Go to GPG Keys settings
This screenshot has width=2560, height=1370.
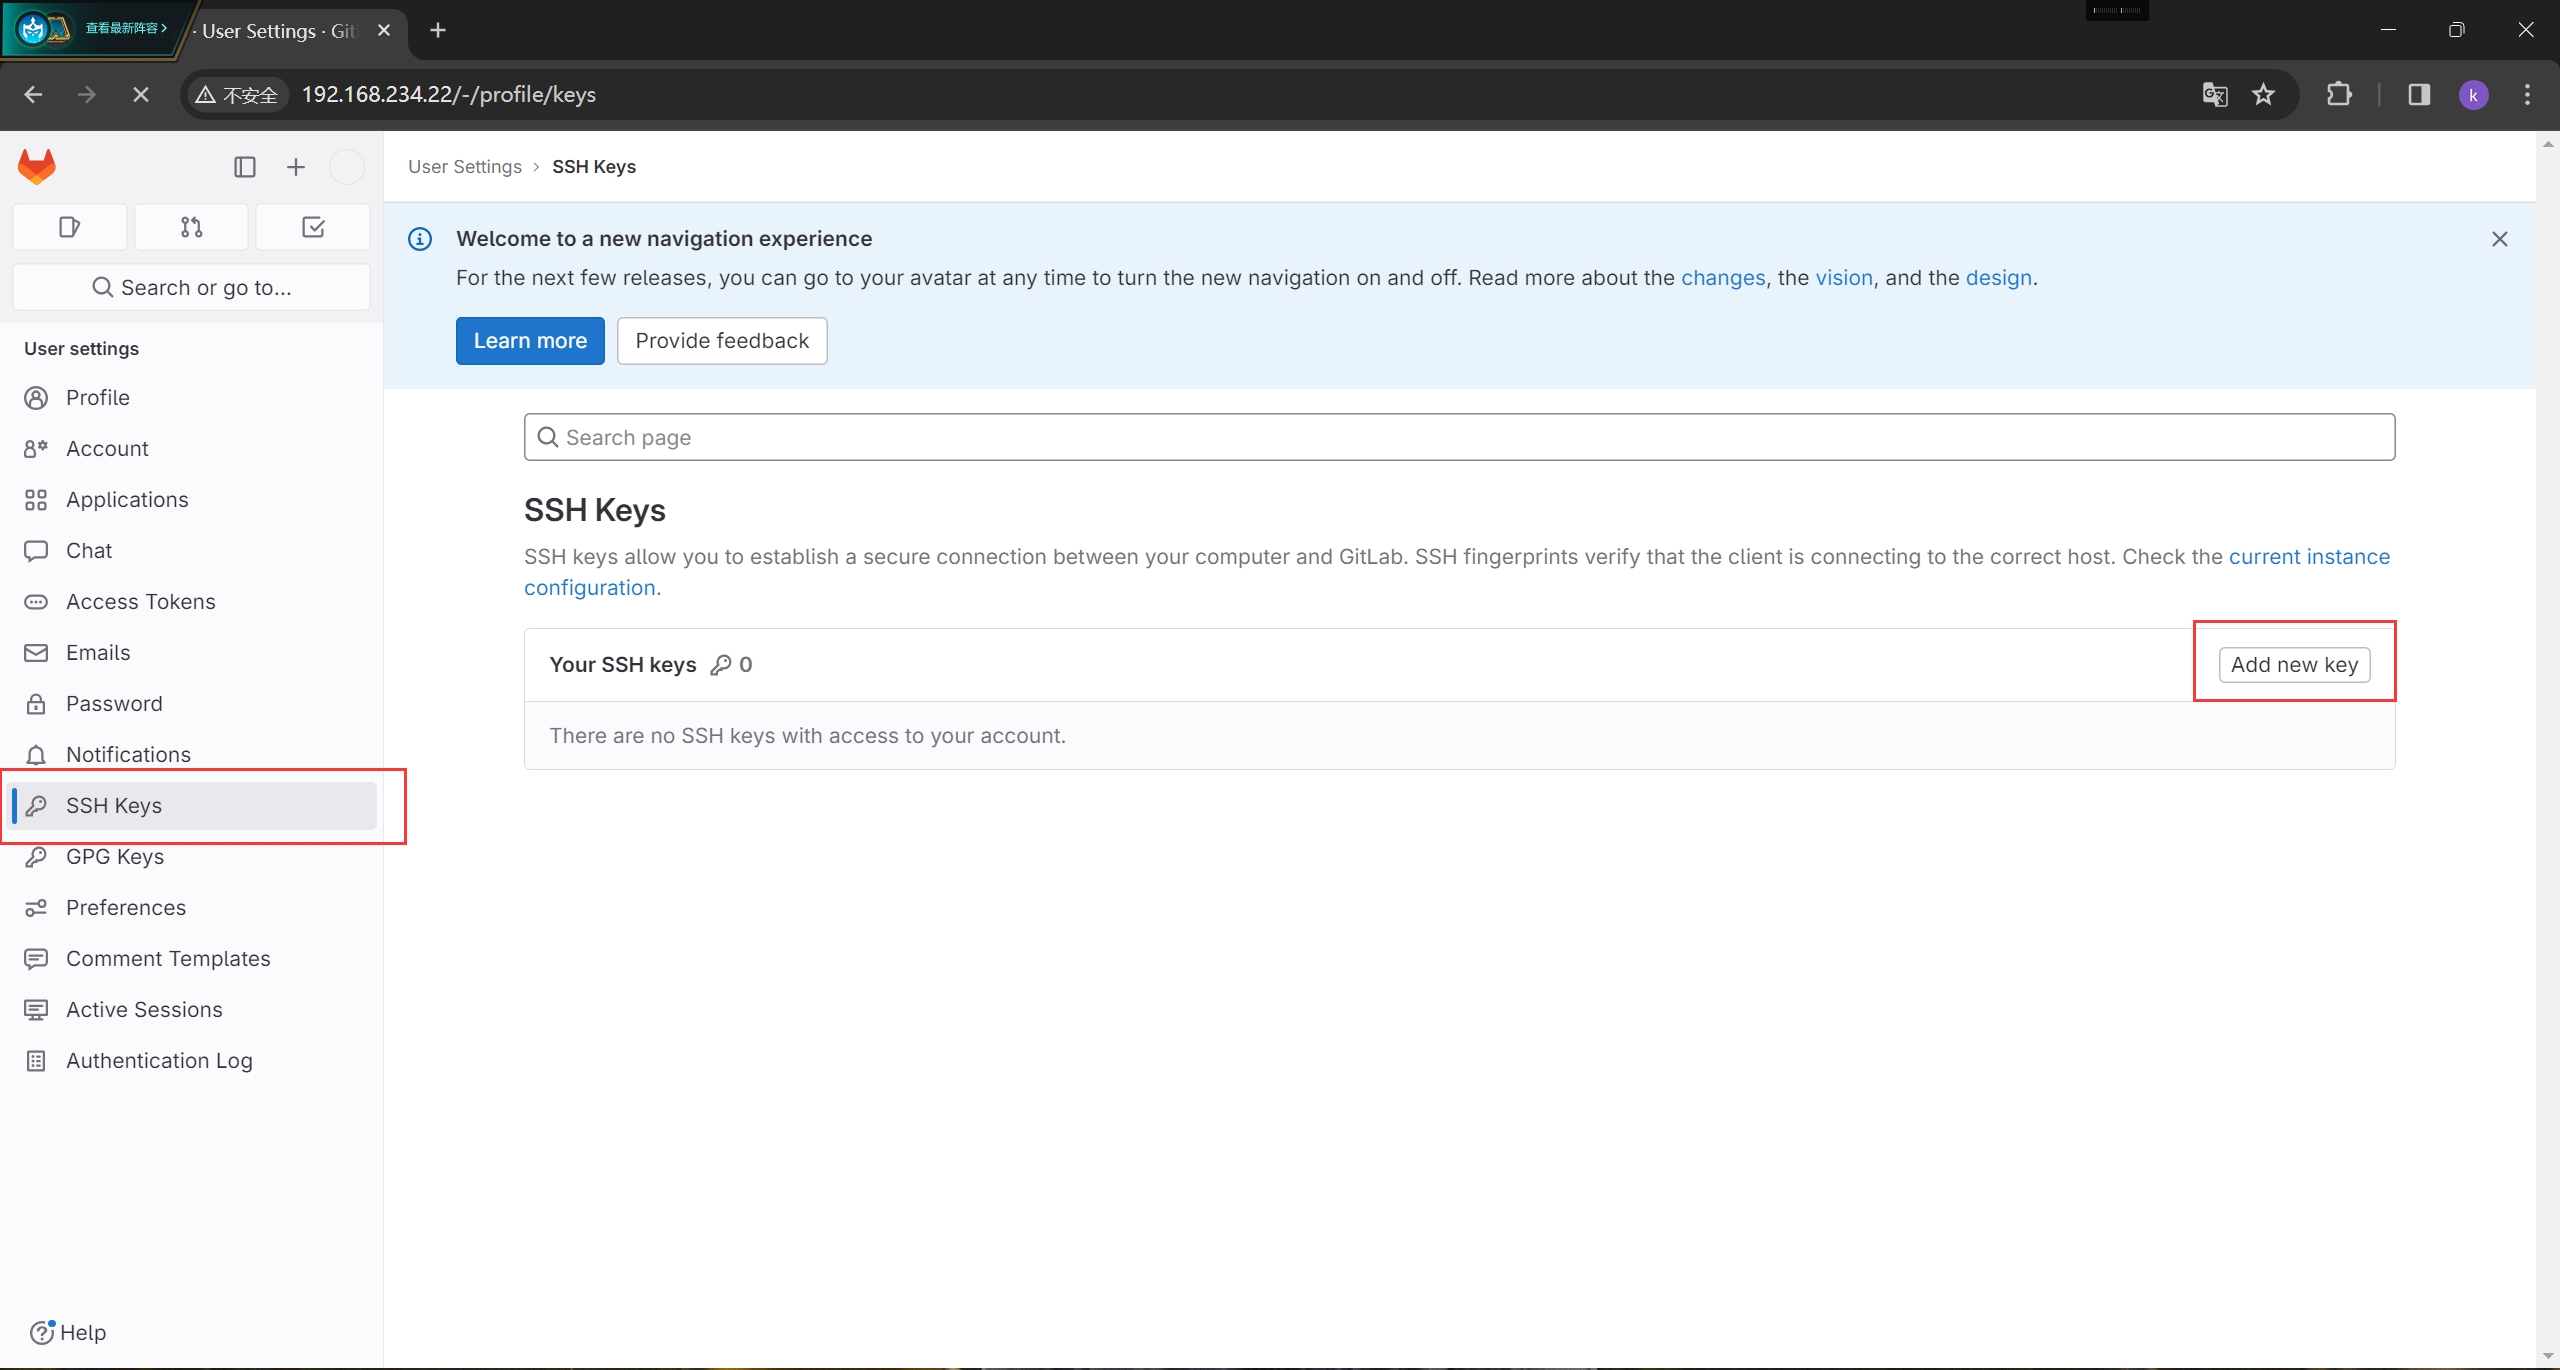pos(115,856)
